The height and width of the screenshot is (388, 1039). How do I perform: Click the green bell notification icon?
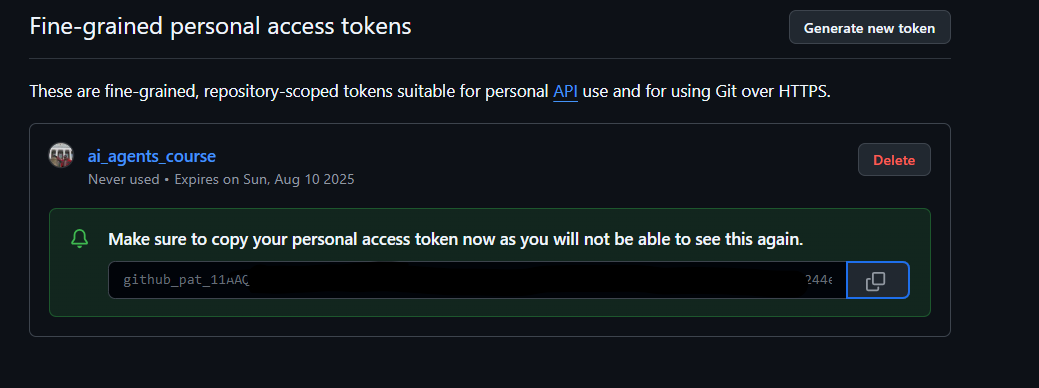[80, 240]
